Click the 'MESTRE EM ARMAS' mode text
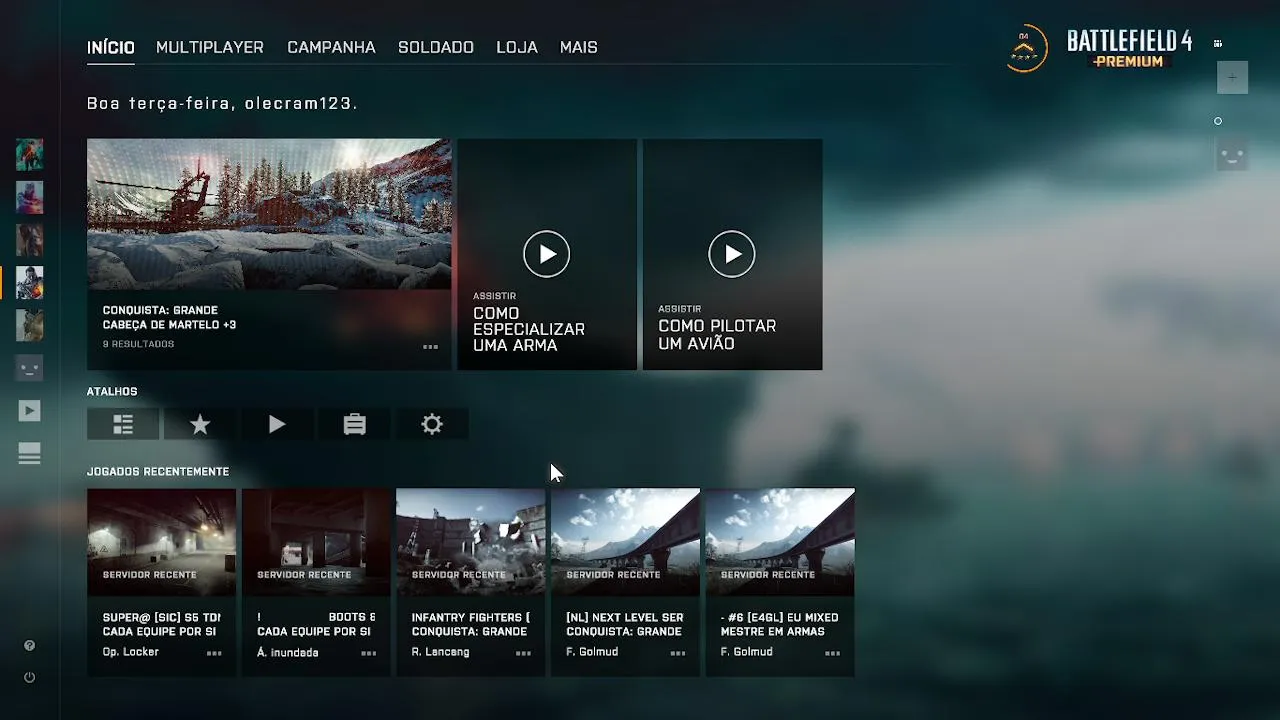 (x=772, y=631)
